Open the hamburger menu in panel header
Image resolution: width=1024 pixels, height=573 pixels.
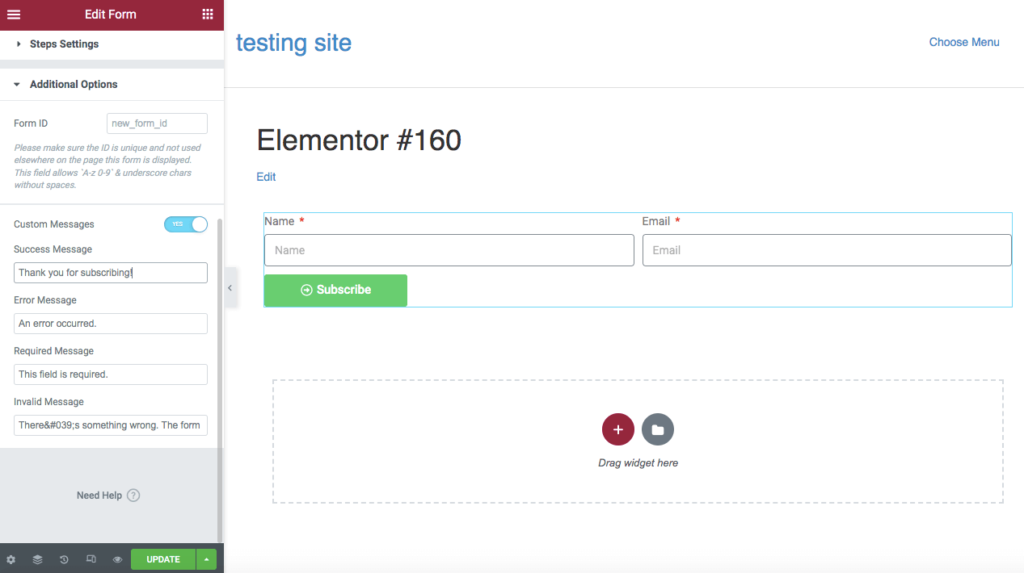[13, 14]
